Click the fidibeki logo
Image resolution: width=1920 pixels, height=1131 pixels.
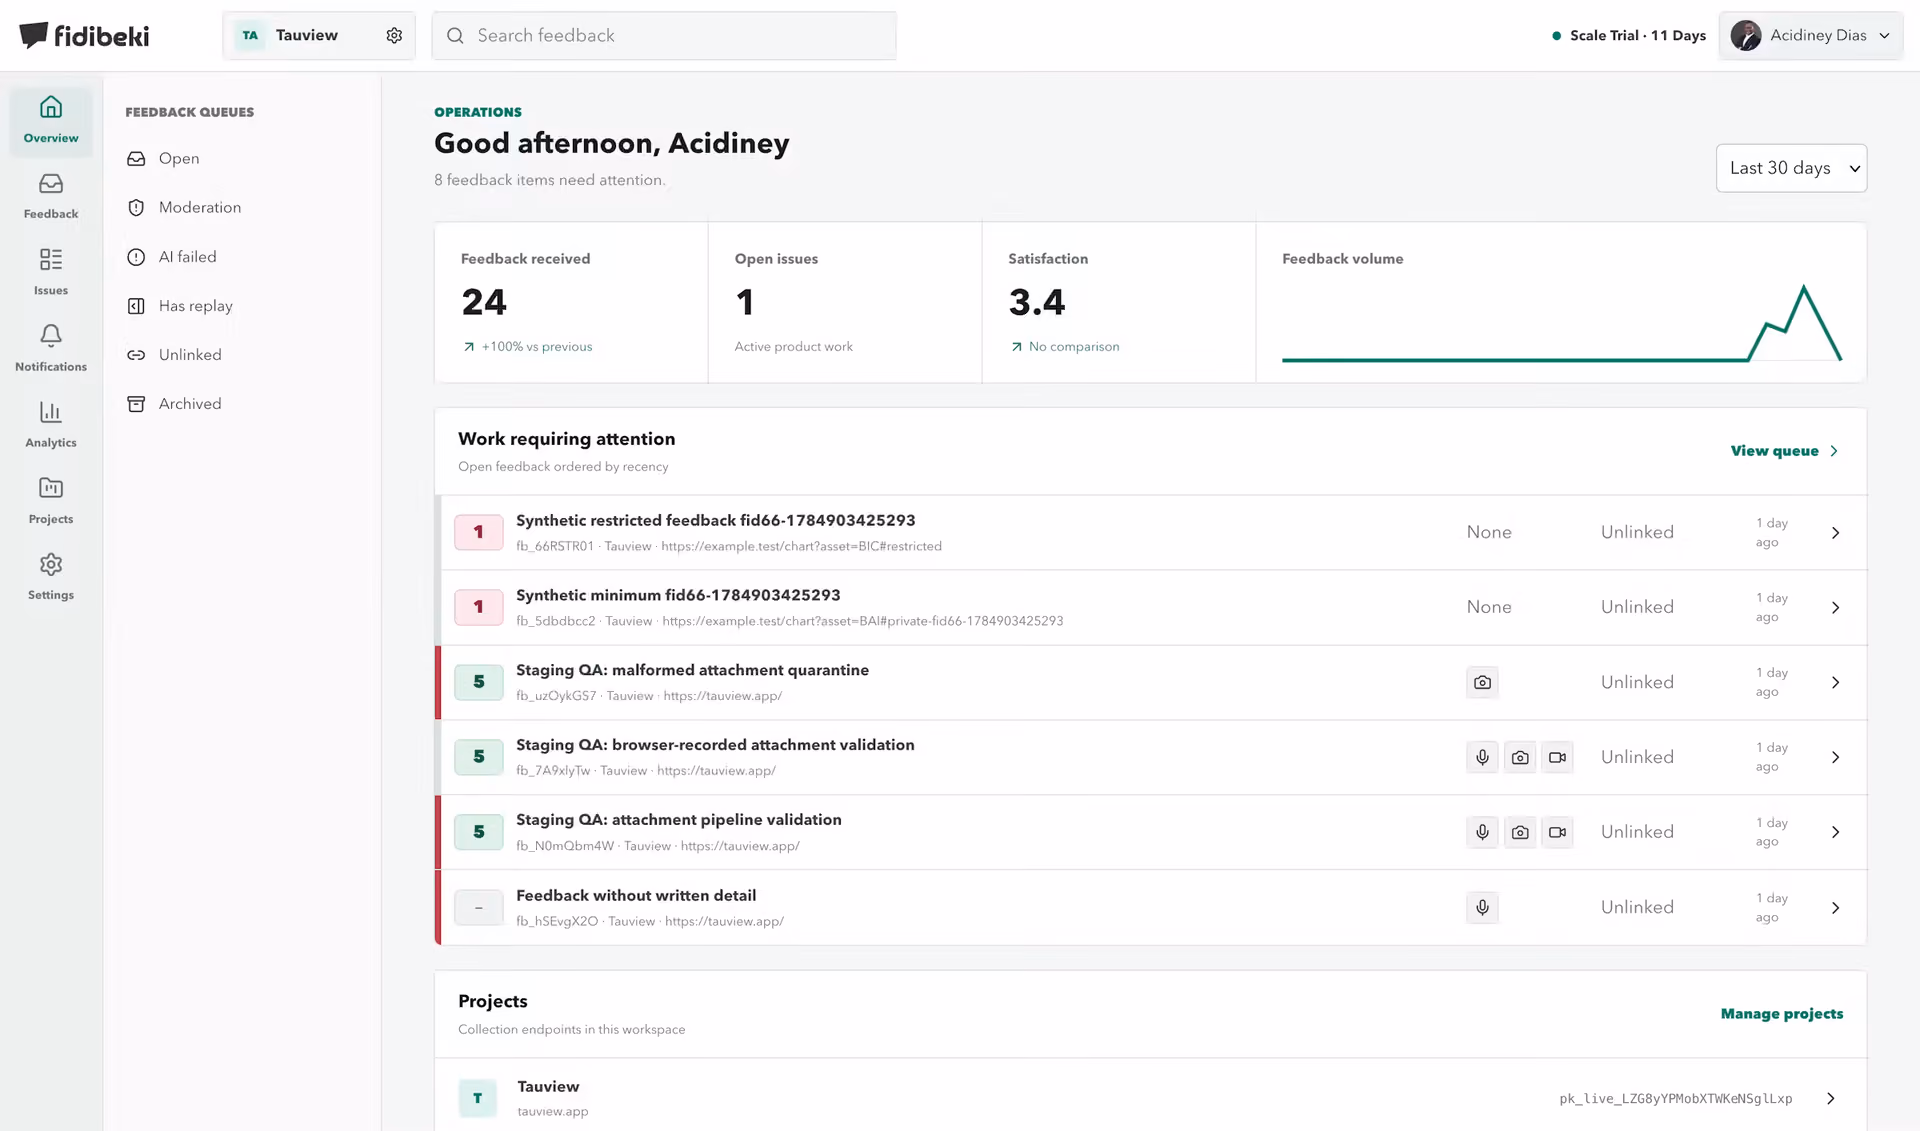pos(84,36)
